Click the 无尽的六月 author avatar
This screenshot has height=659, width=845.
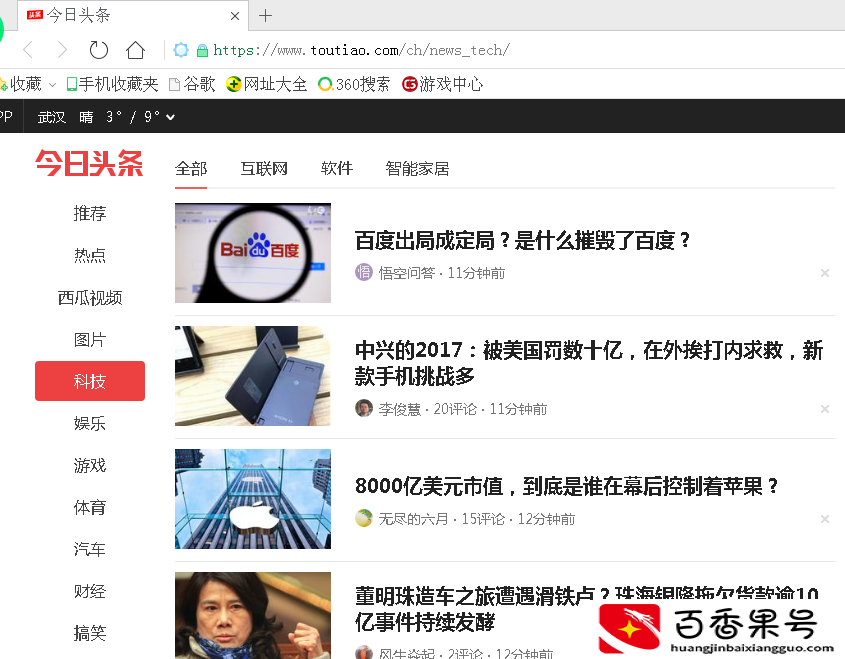point(364,518)
